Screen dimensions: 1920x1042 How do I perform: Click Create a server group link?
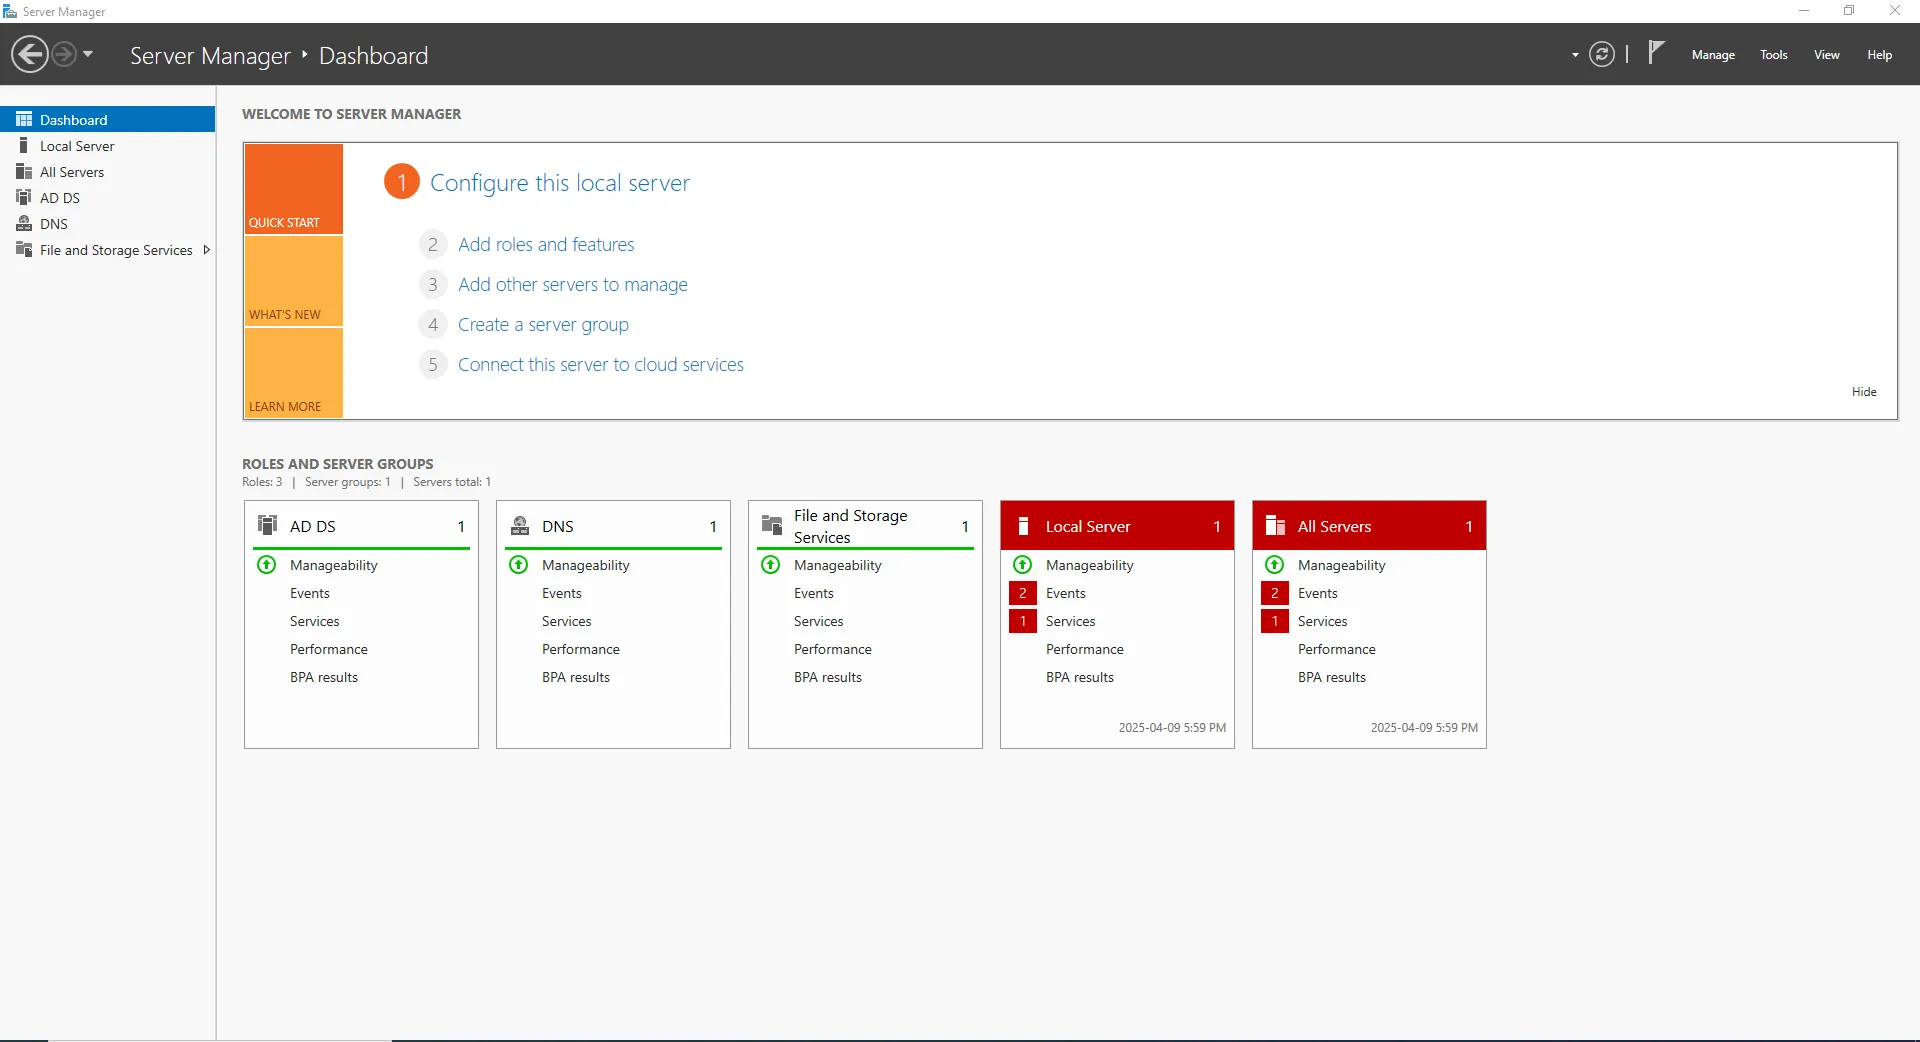pyautogui.click(x=543, y=324)
